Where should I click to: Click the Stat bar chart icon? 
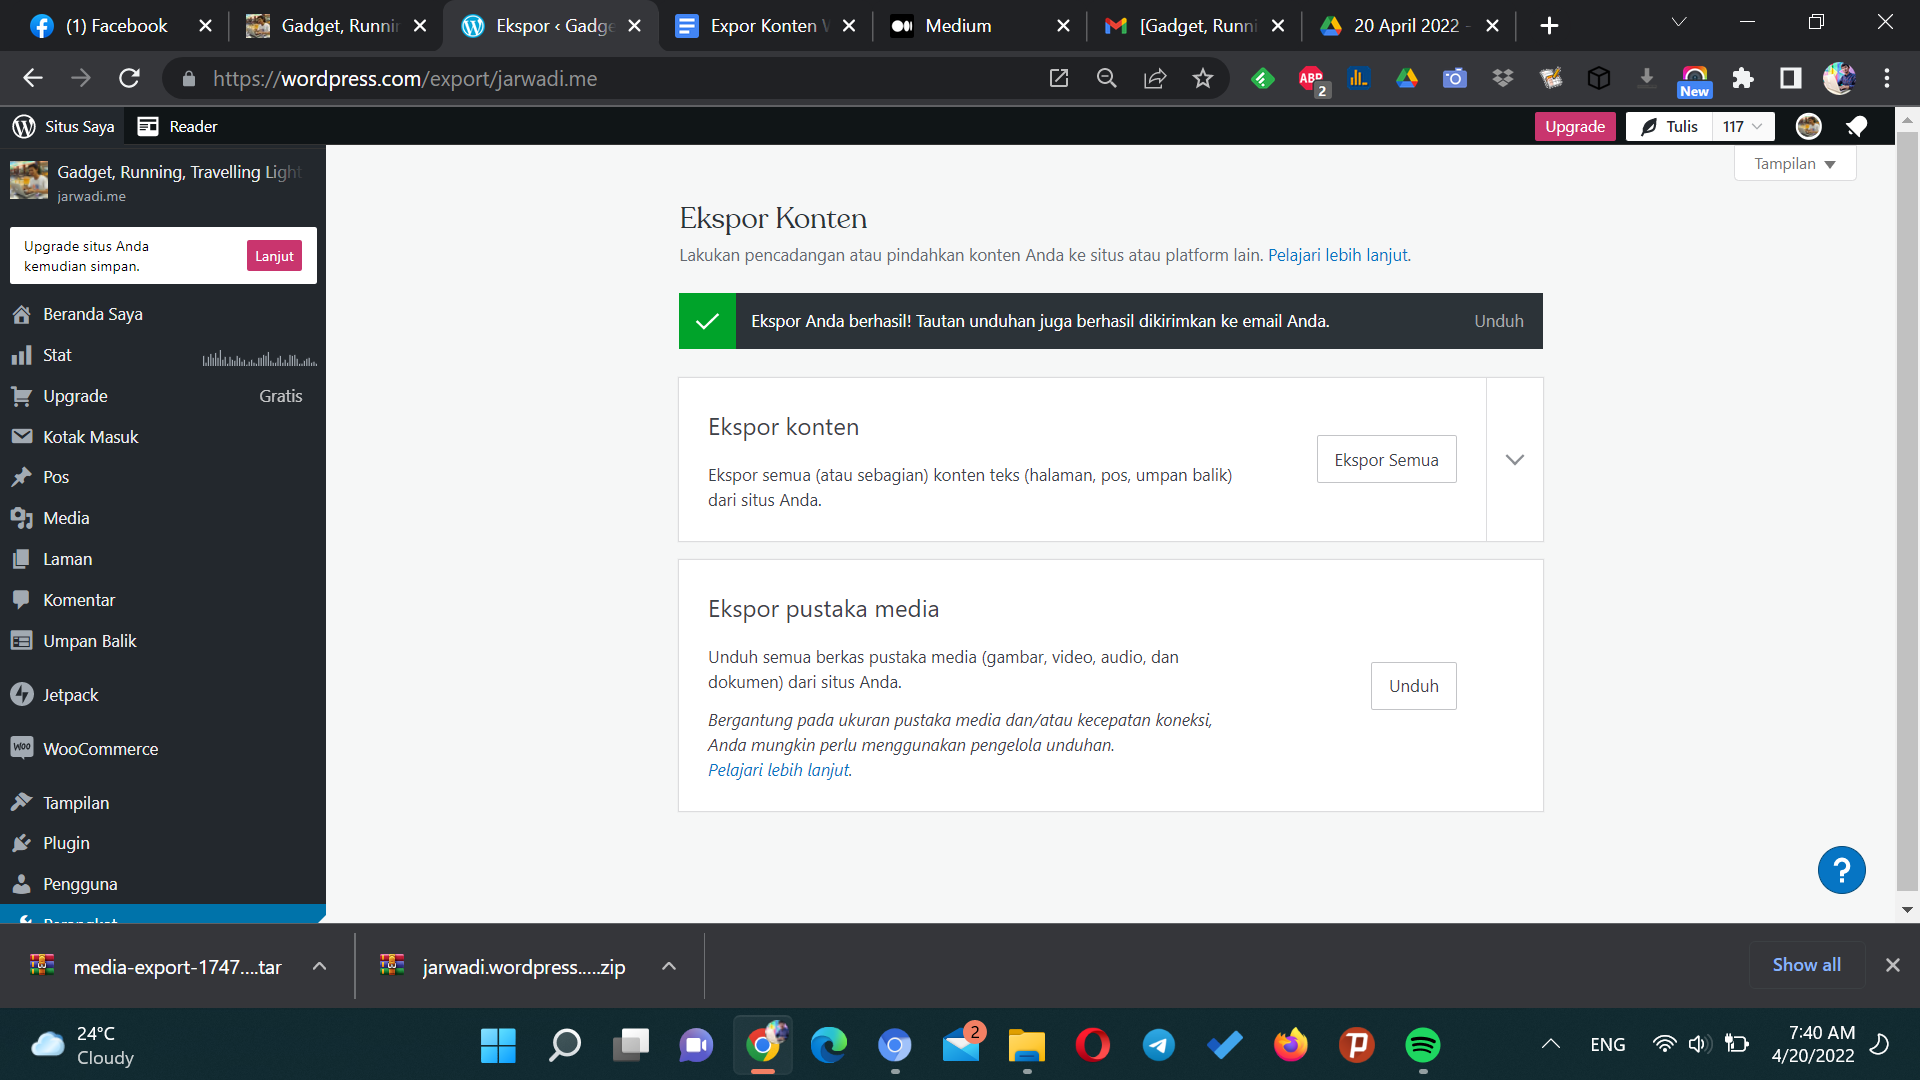[21, 355]
